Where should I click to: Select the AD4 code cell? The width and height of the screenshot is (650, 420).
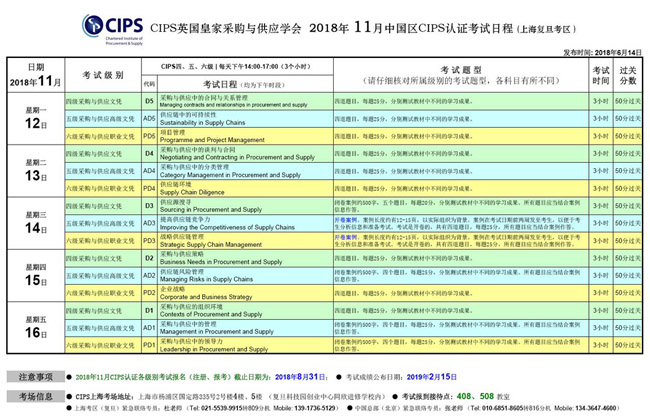149,171
